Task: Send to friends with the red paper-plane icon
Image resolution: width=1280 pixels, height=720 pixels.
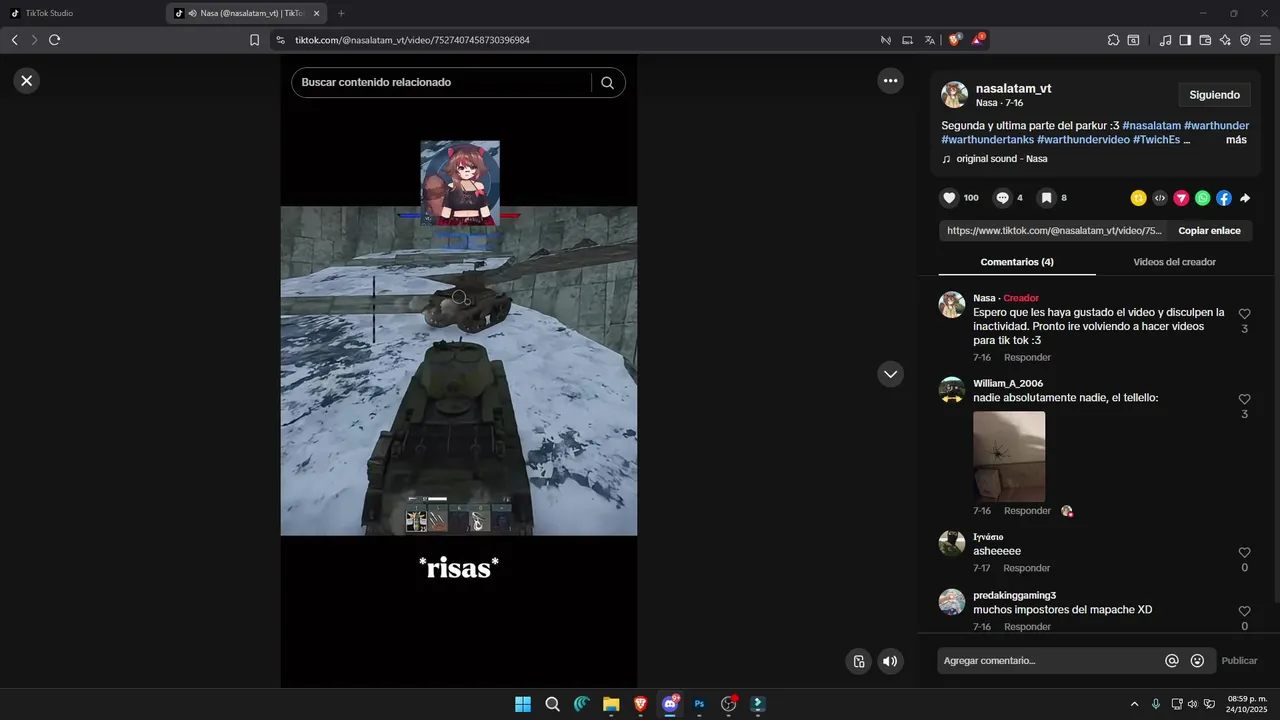Action: click(x=1181, y=198)
